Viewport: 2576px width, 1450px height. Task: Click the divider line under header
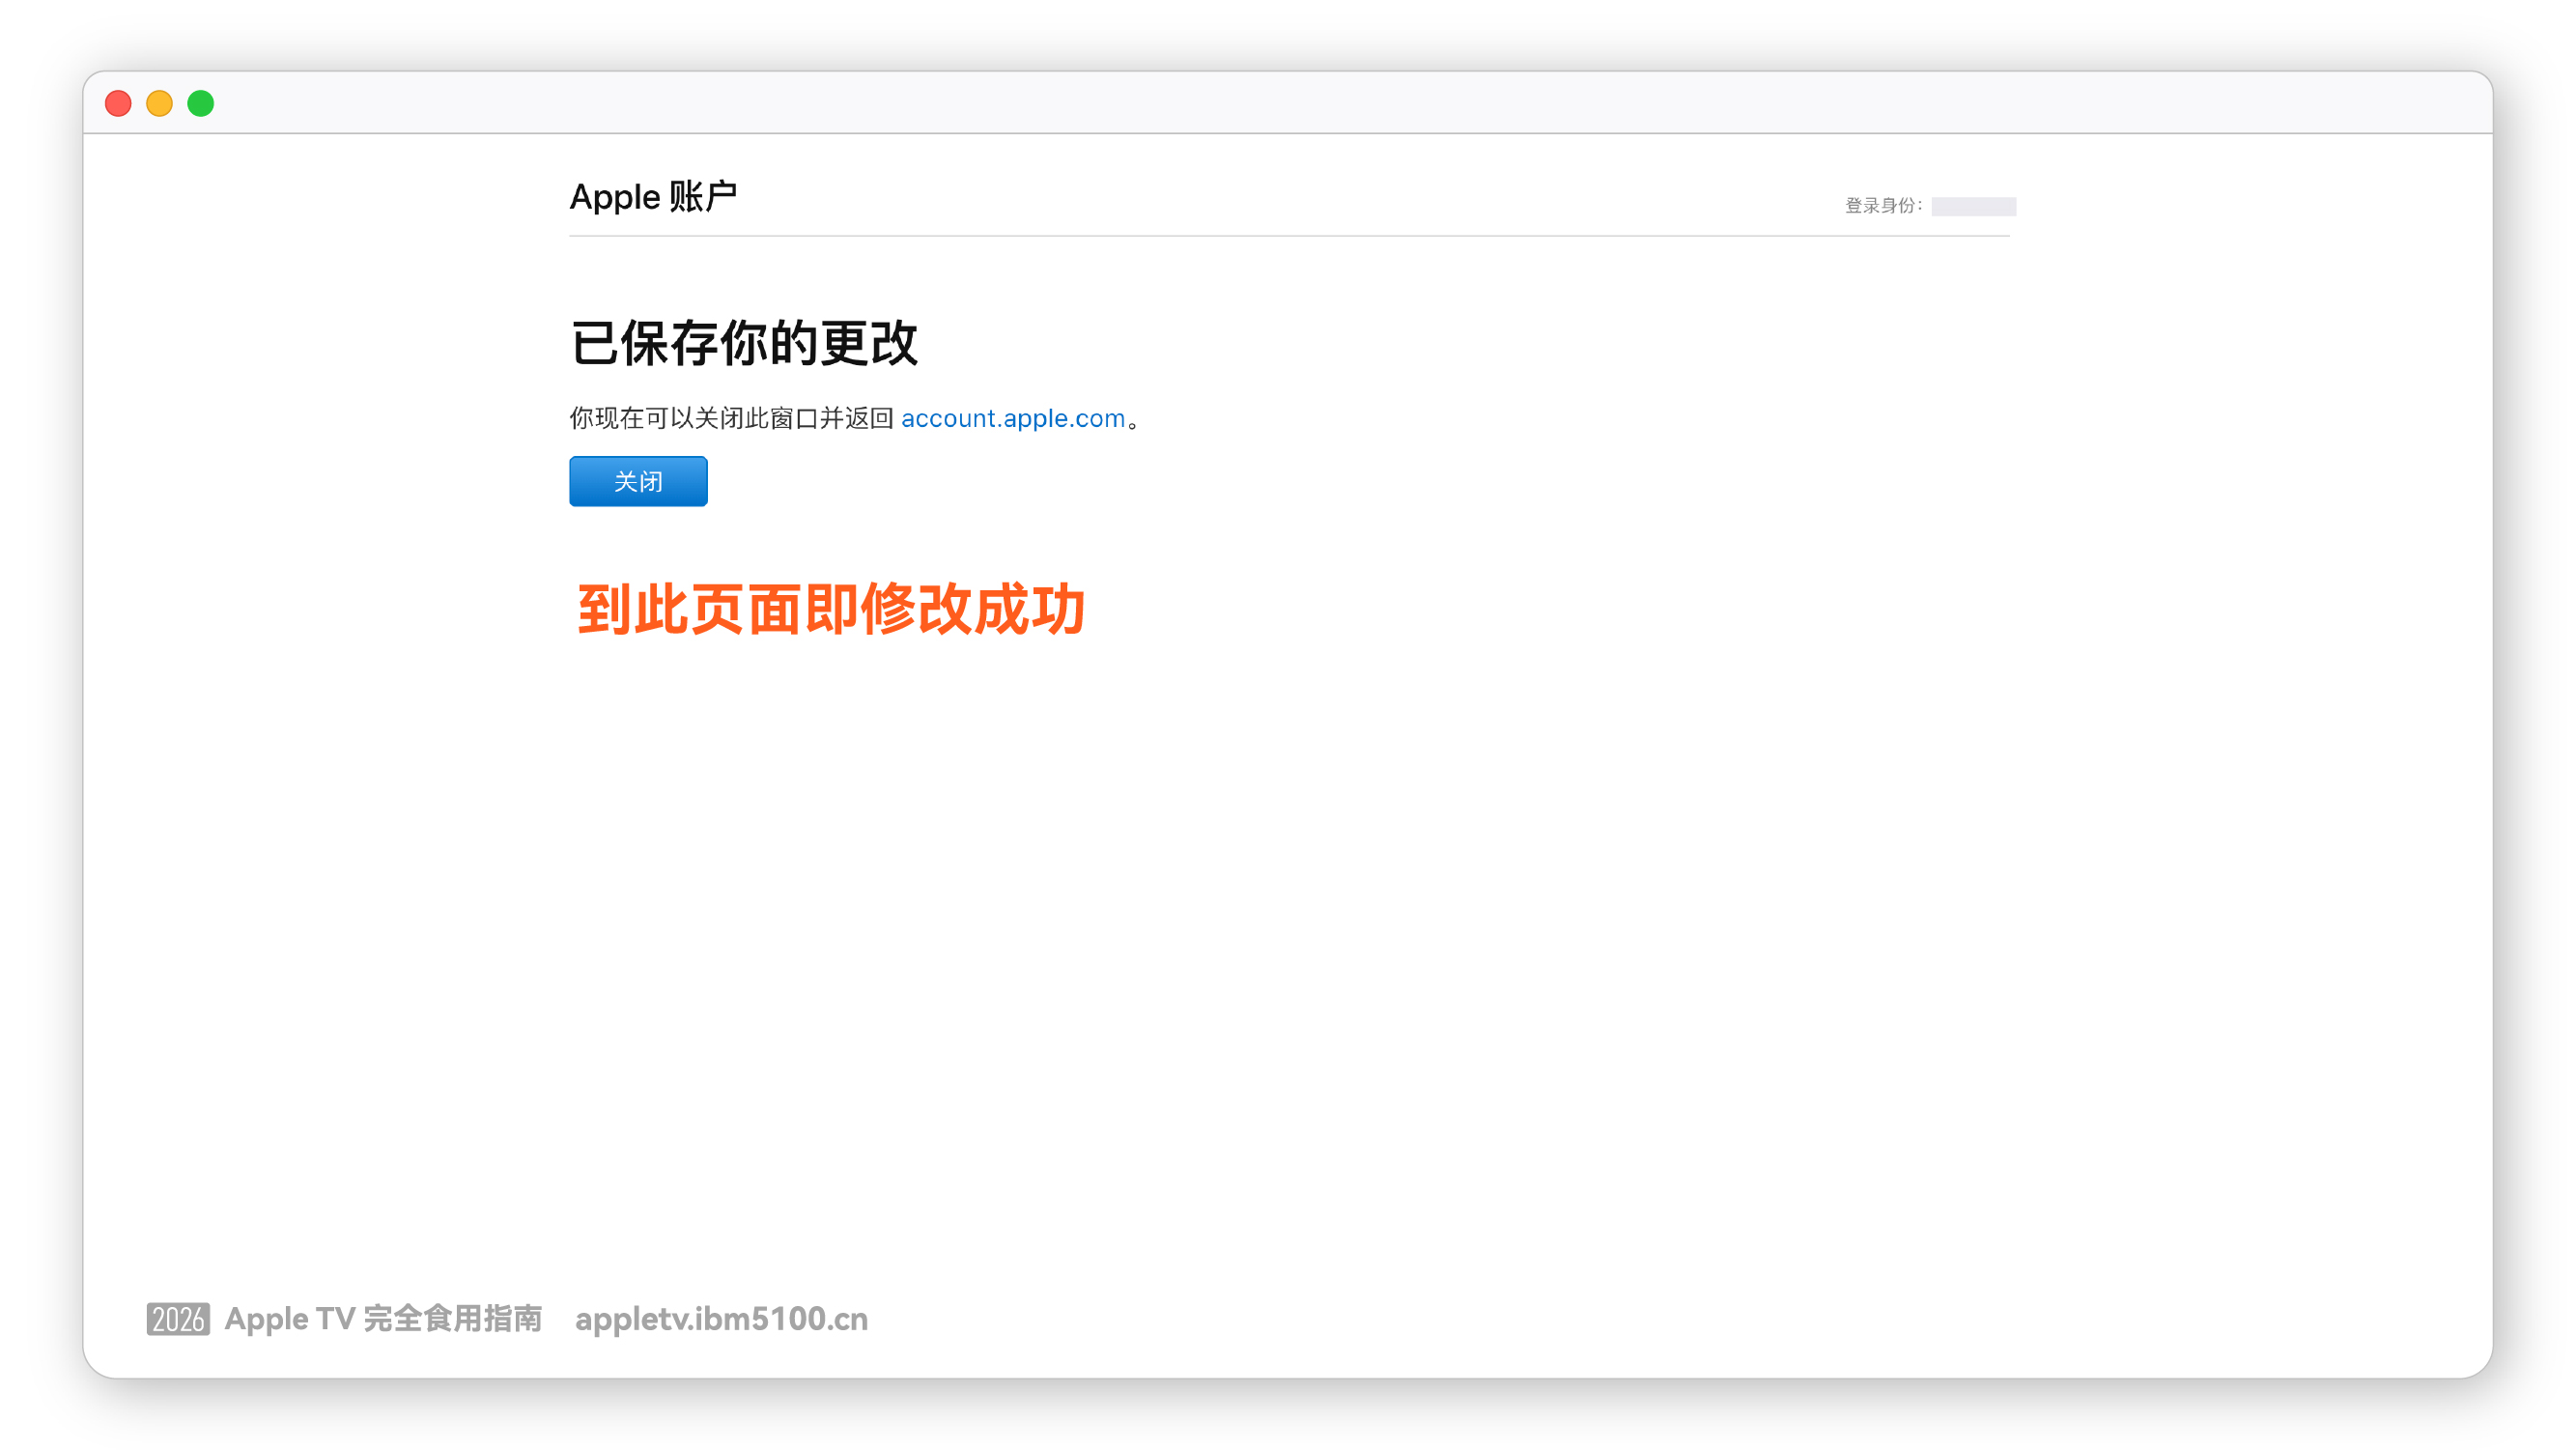click(1288, 236)
